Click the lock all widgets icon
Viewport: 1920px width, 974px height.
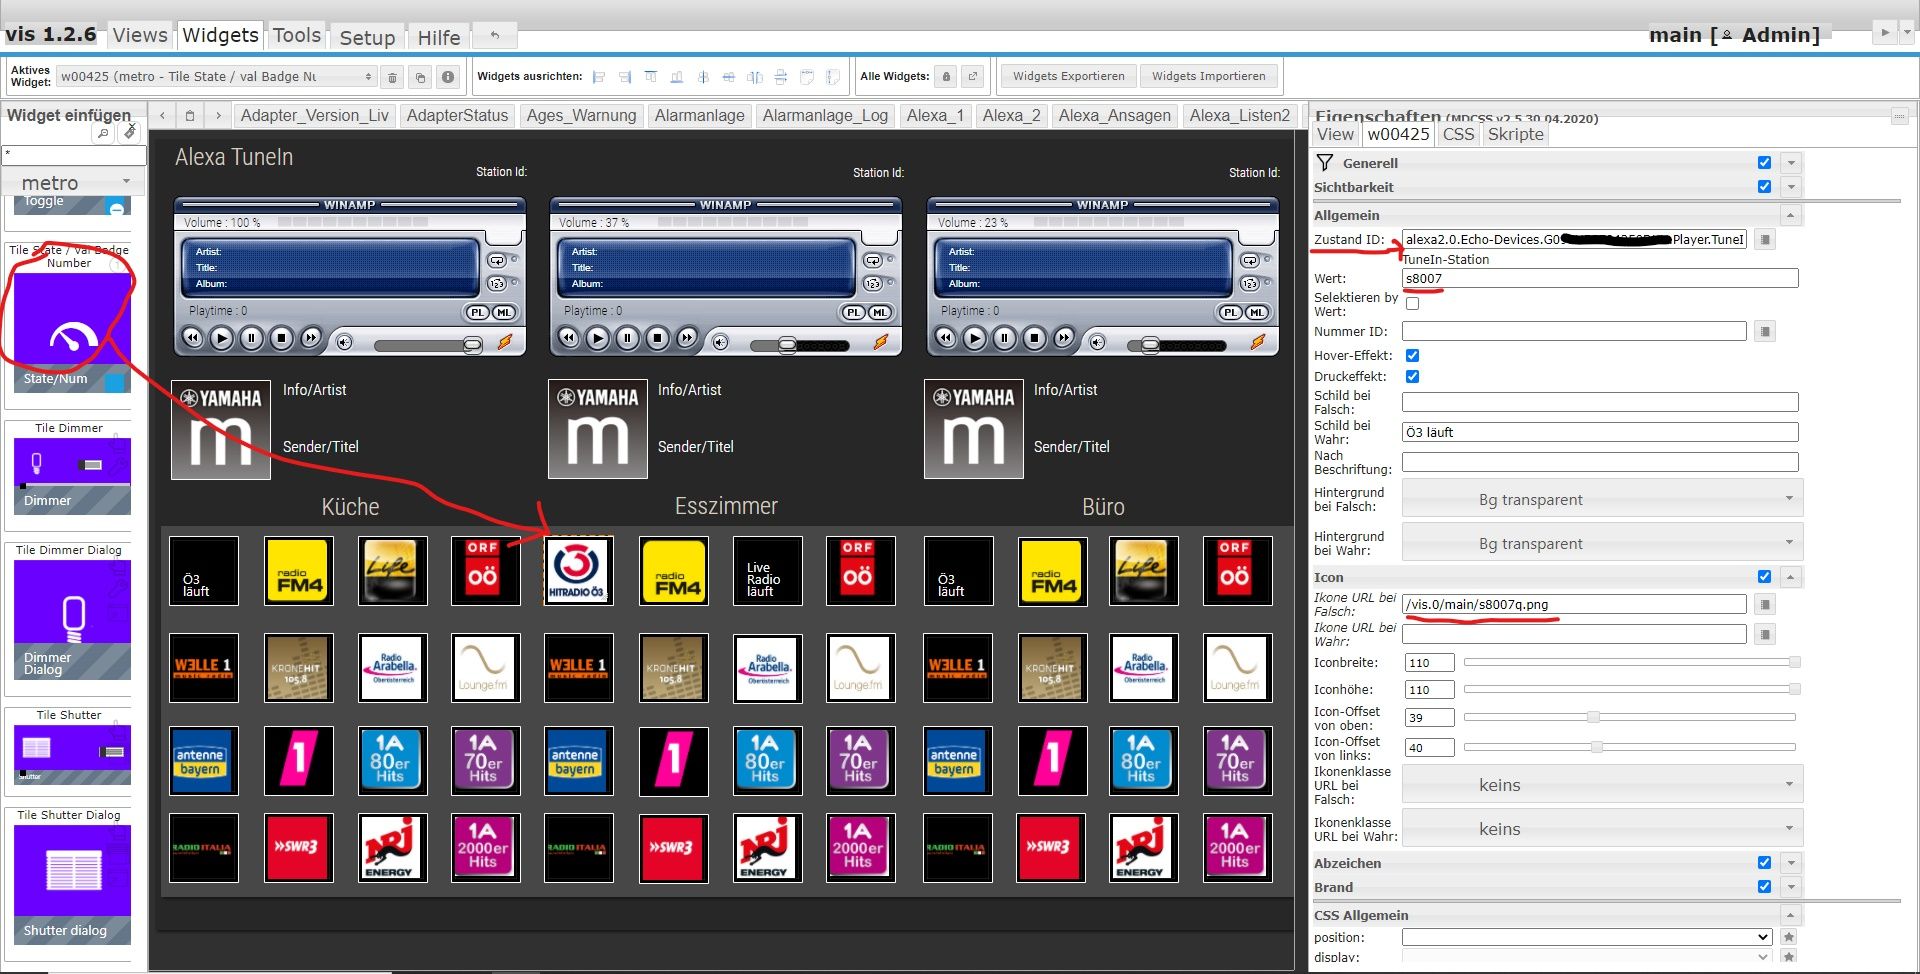[x=946, y=76]
